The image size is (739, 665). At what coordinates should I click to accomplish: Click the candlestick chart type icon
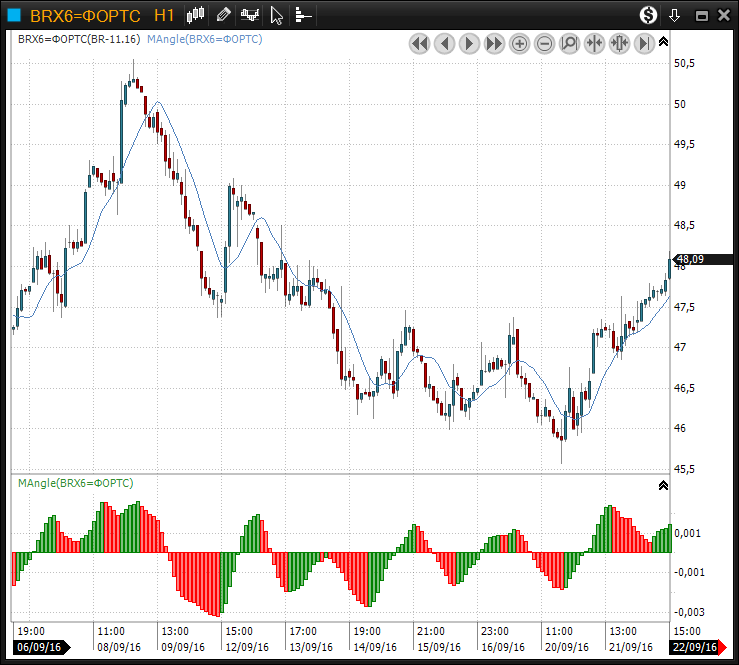196,15
